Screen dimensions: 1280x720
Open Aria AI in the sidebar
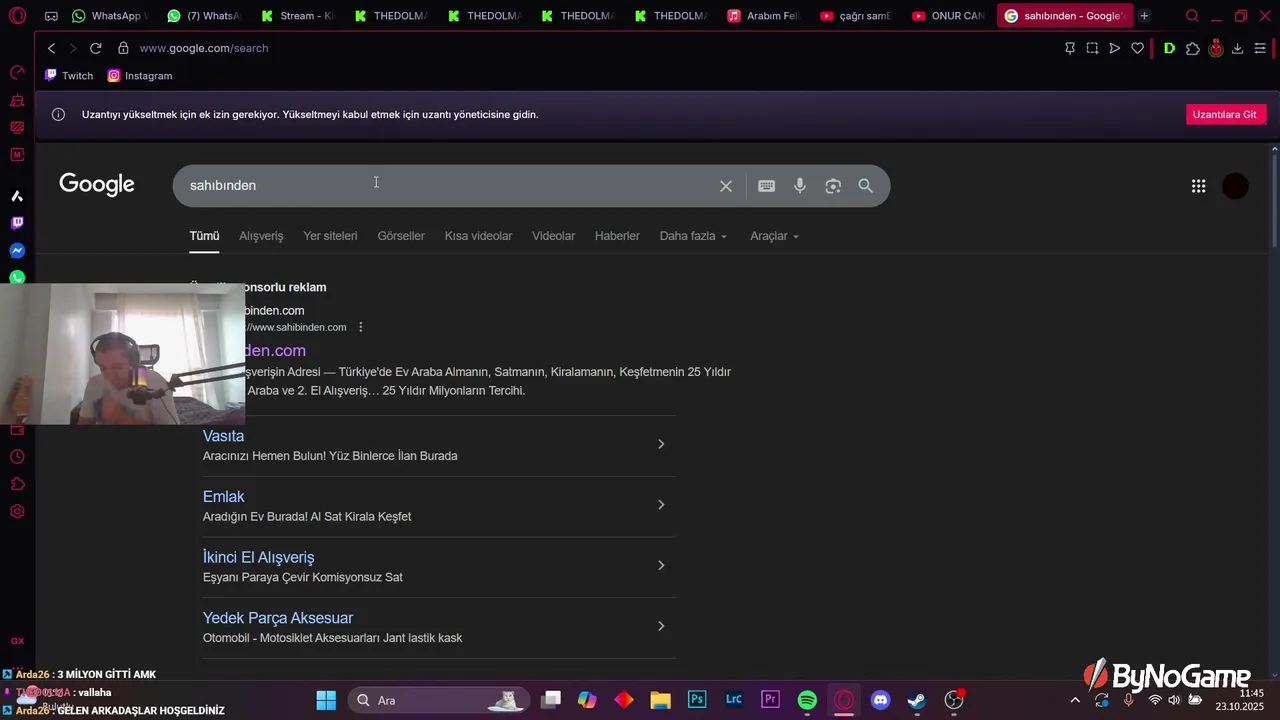(x=17, y=196)
